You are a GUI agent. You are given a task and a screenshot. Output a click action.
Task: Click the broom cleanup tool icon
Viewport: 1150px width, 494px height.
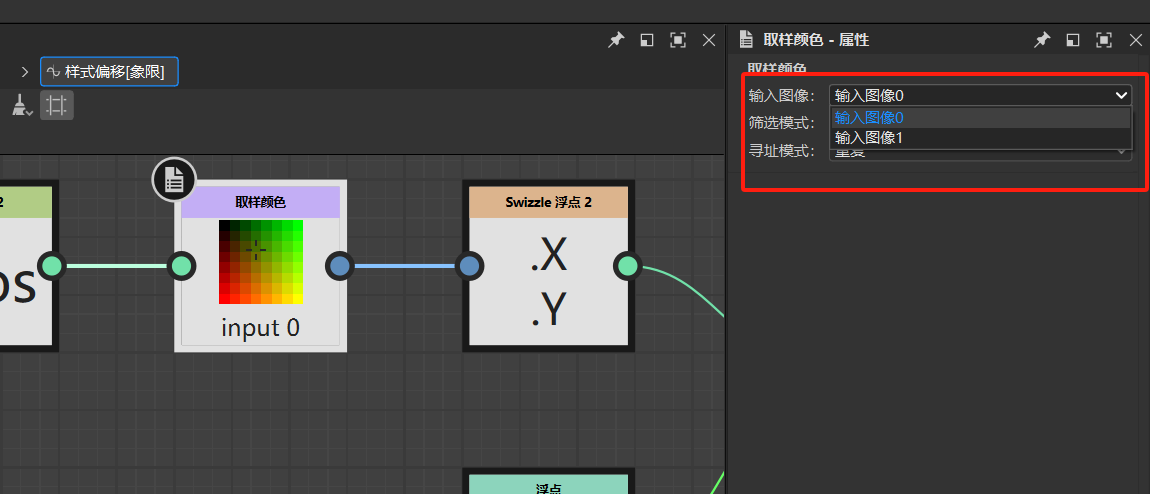[21, 106]
